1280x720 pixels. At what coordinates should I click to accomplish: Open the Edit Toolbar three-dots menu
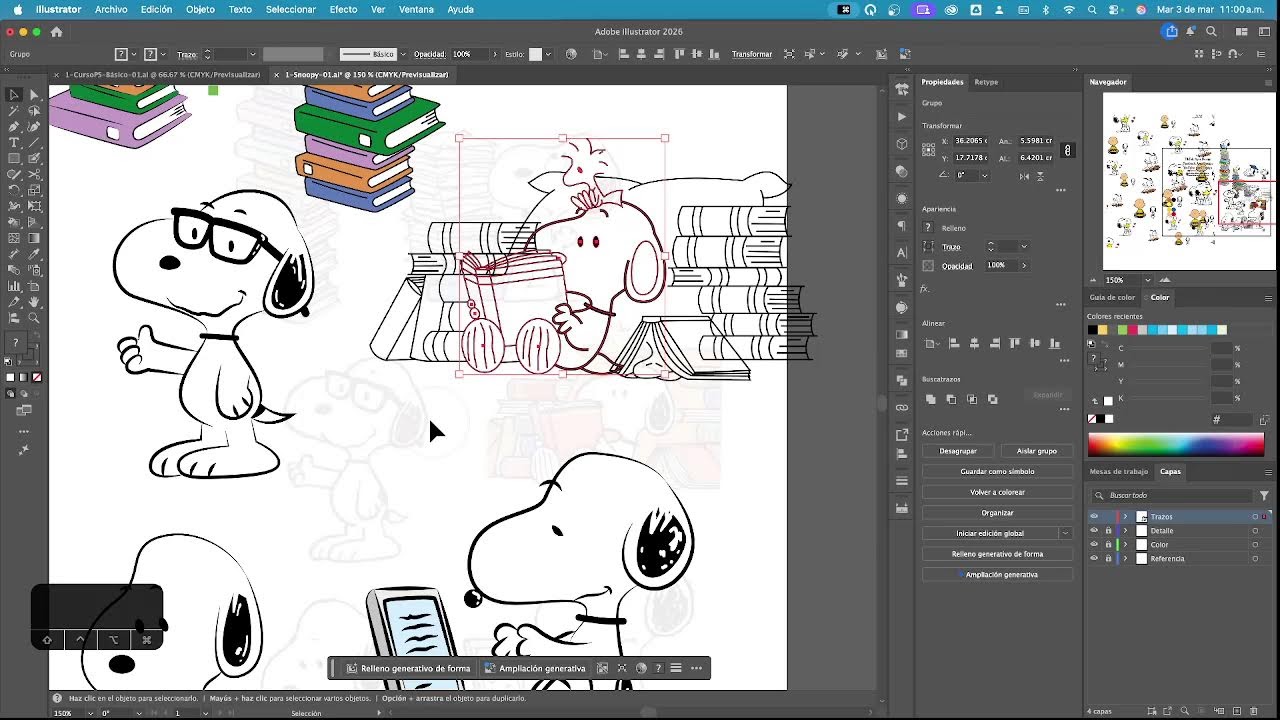24,432
